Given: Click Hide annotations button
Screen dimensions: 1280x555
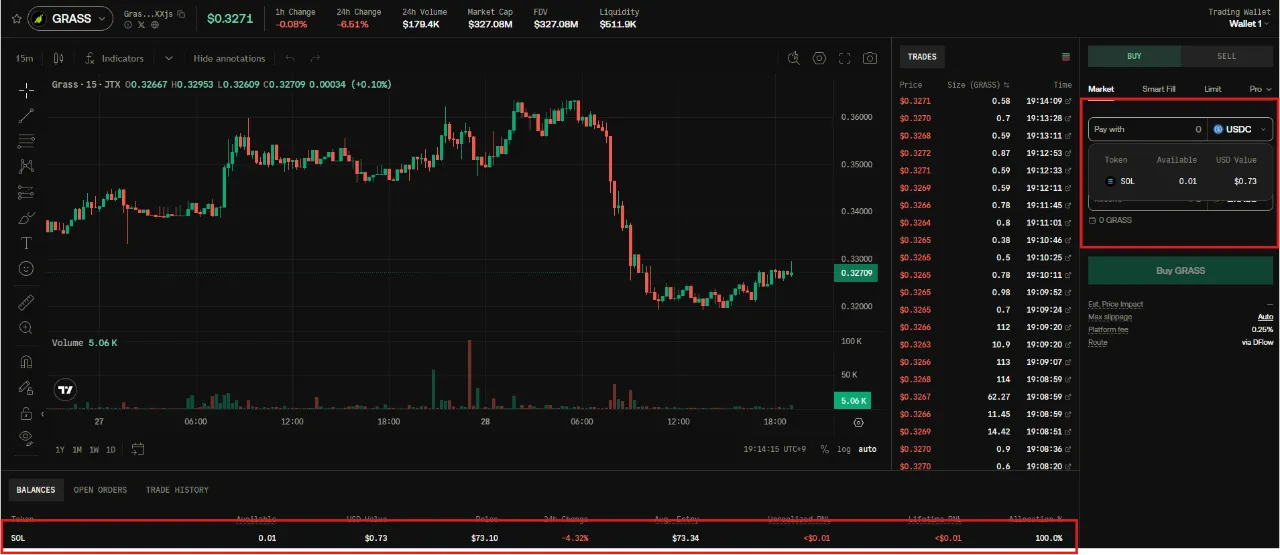Looking at the screenshot, I should (229, 58).
